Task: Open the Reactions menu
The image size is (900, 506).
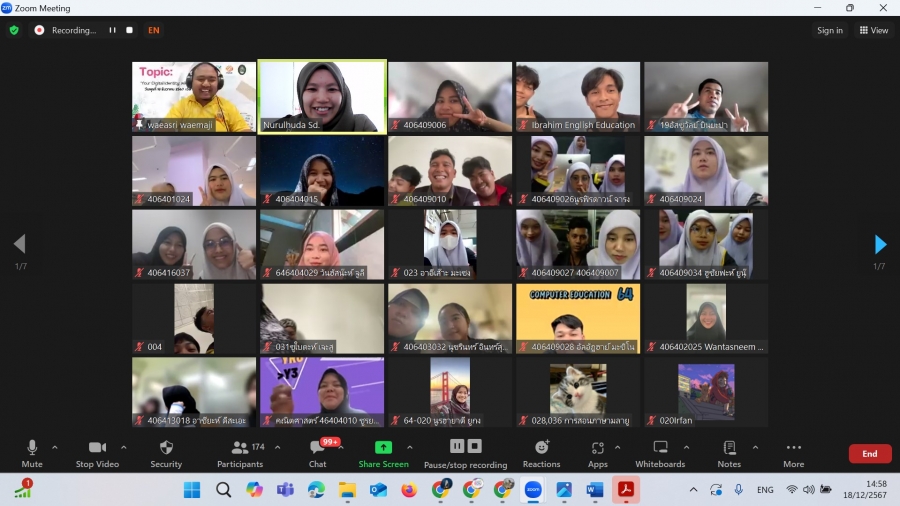Action: coord(541,452)
